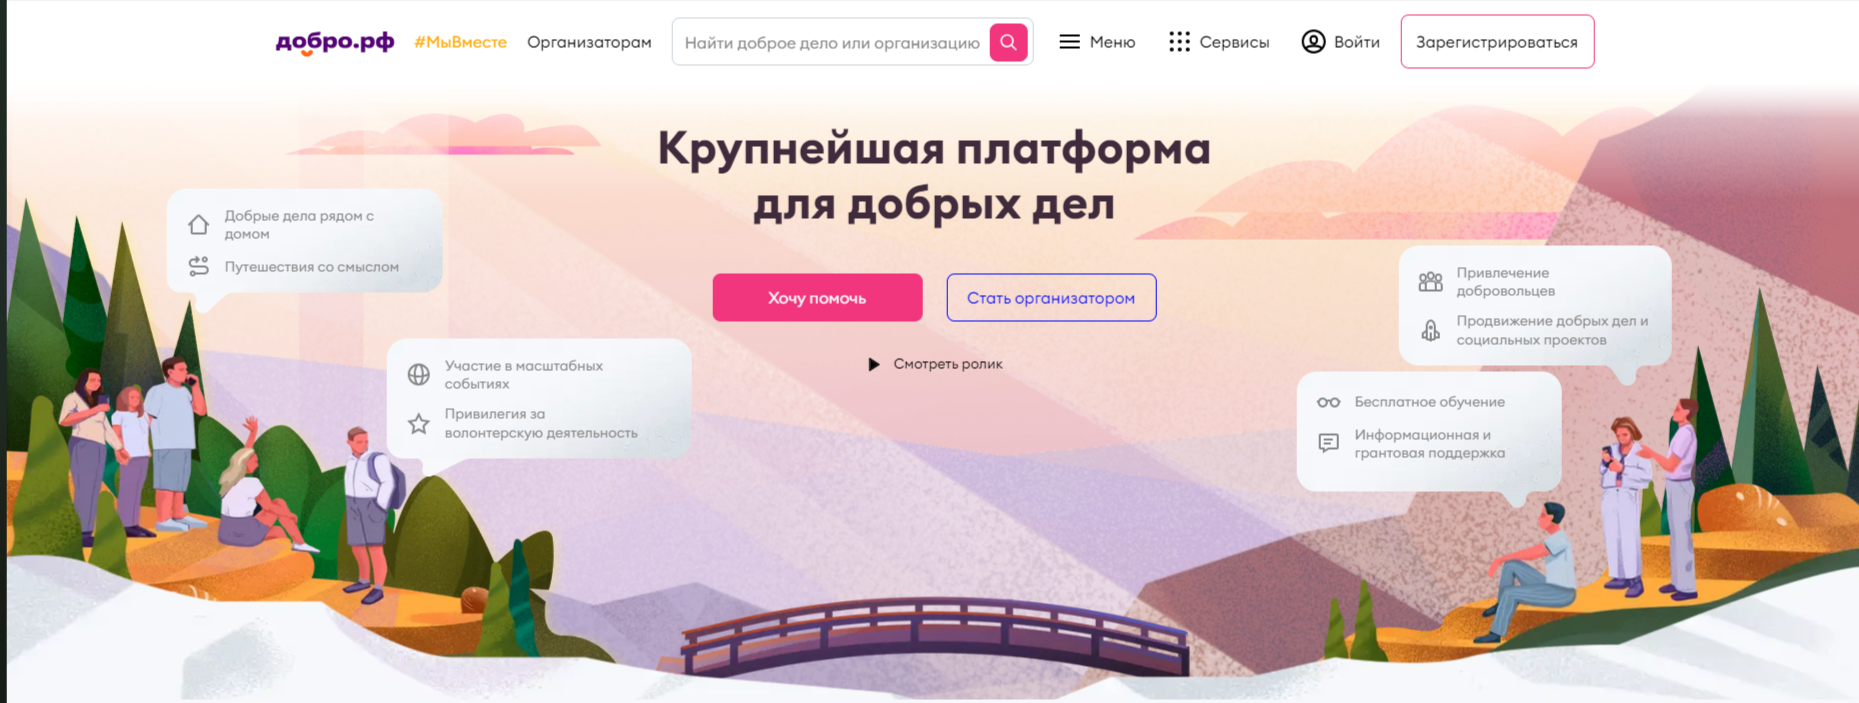Screen dimensions: 1859x703
Task: Open the Сервисы grid icon
Action: coord(1179,42)
